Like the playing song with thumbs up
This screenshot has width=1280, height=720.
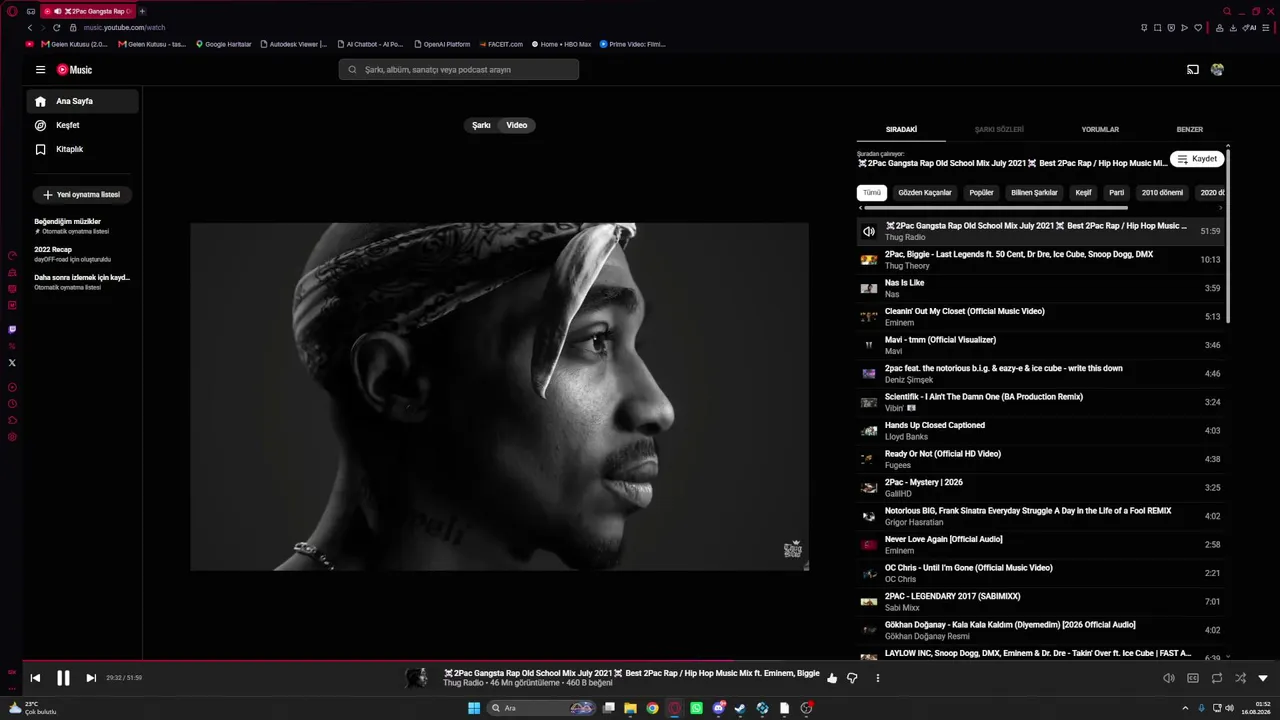point(832,678)
